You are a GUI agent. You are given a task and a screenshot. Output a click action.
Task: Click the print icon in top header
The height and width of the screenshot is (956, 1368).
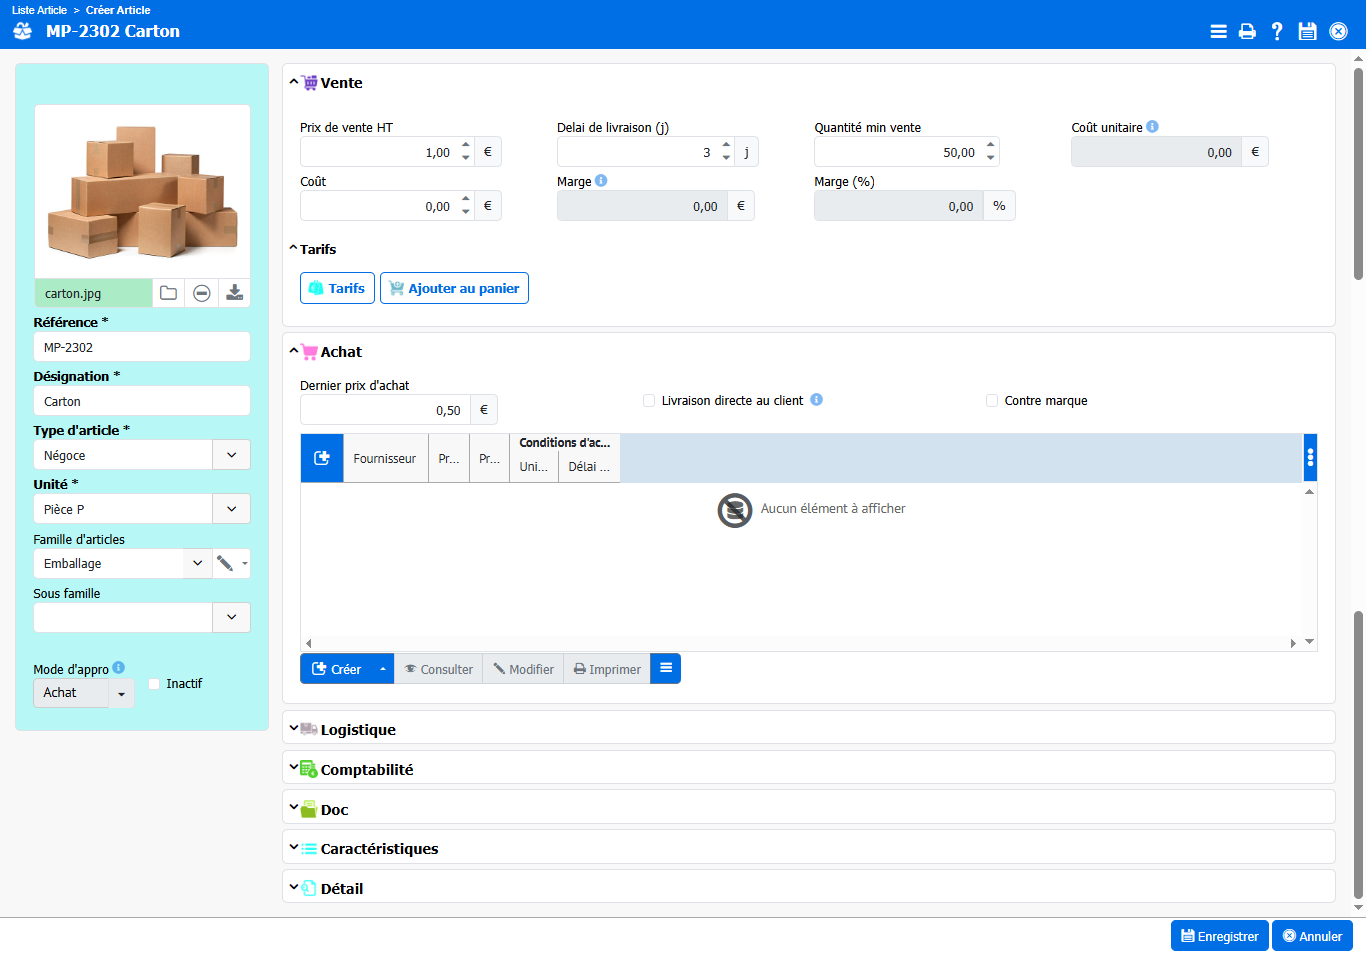(x=1247, y=31)
